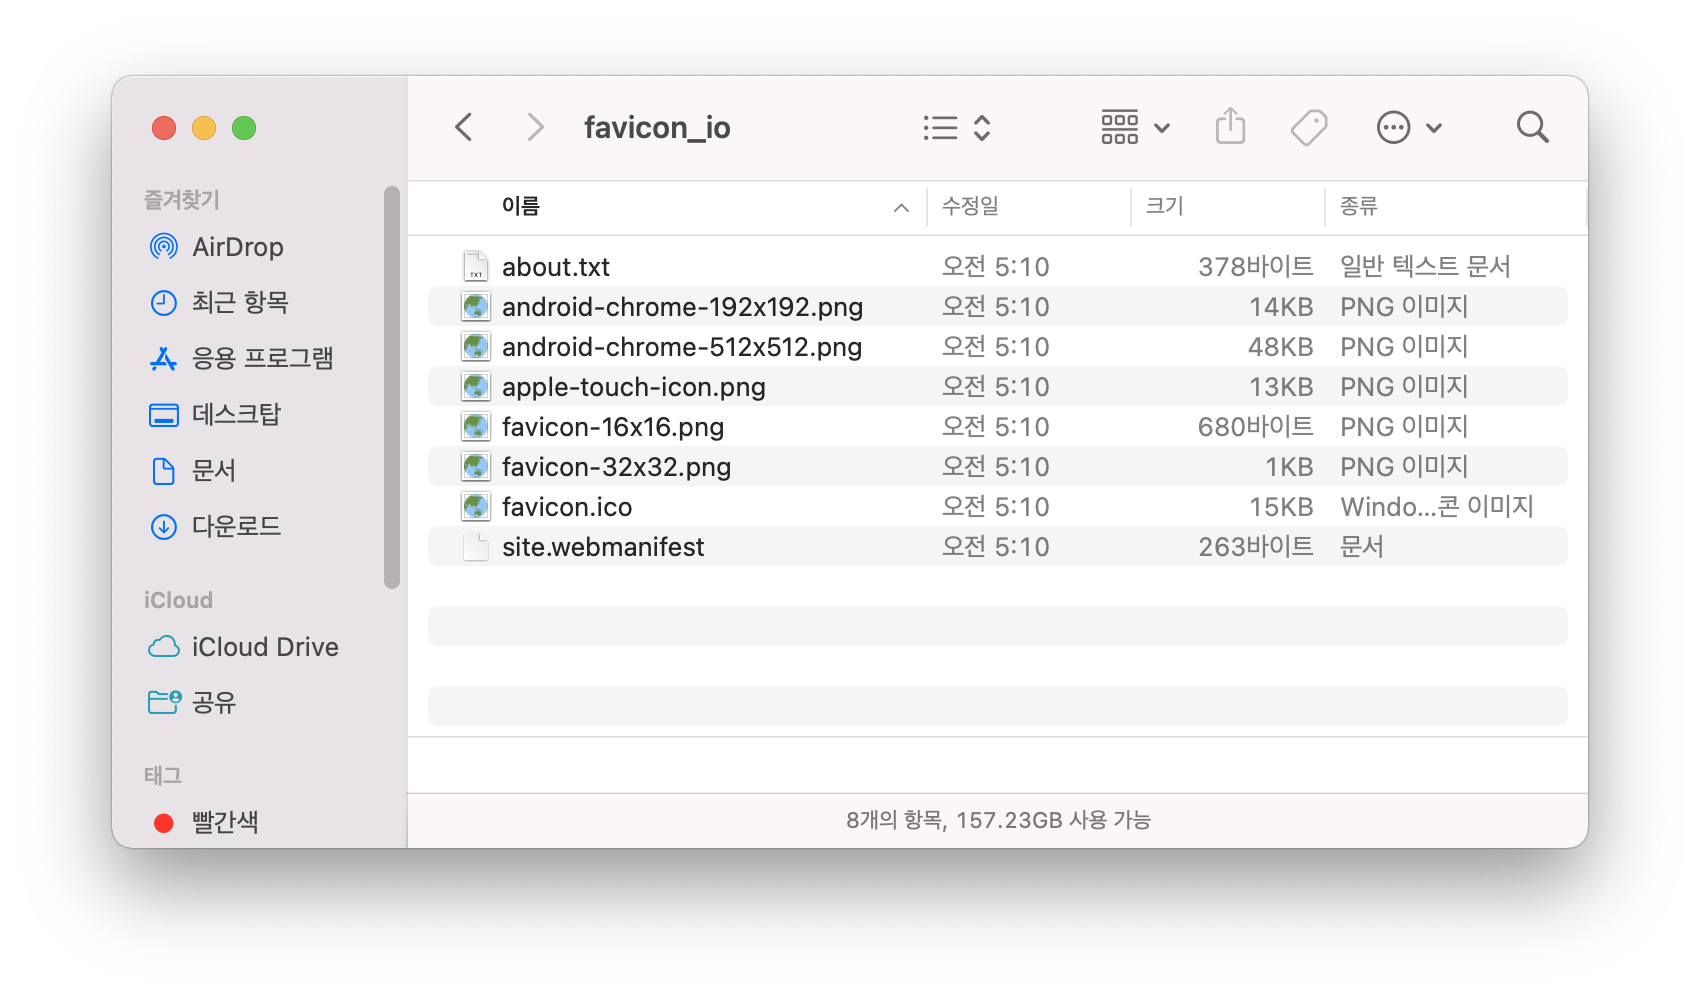The image size is (1700, 996).
Task: Click the download arrow icon beside 다운로드
Action: 163,526
